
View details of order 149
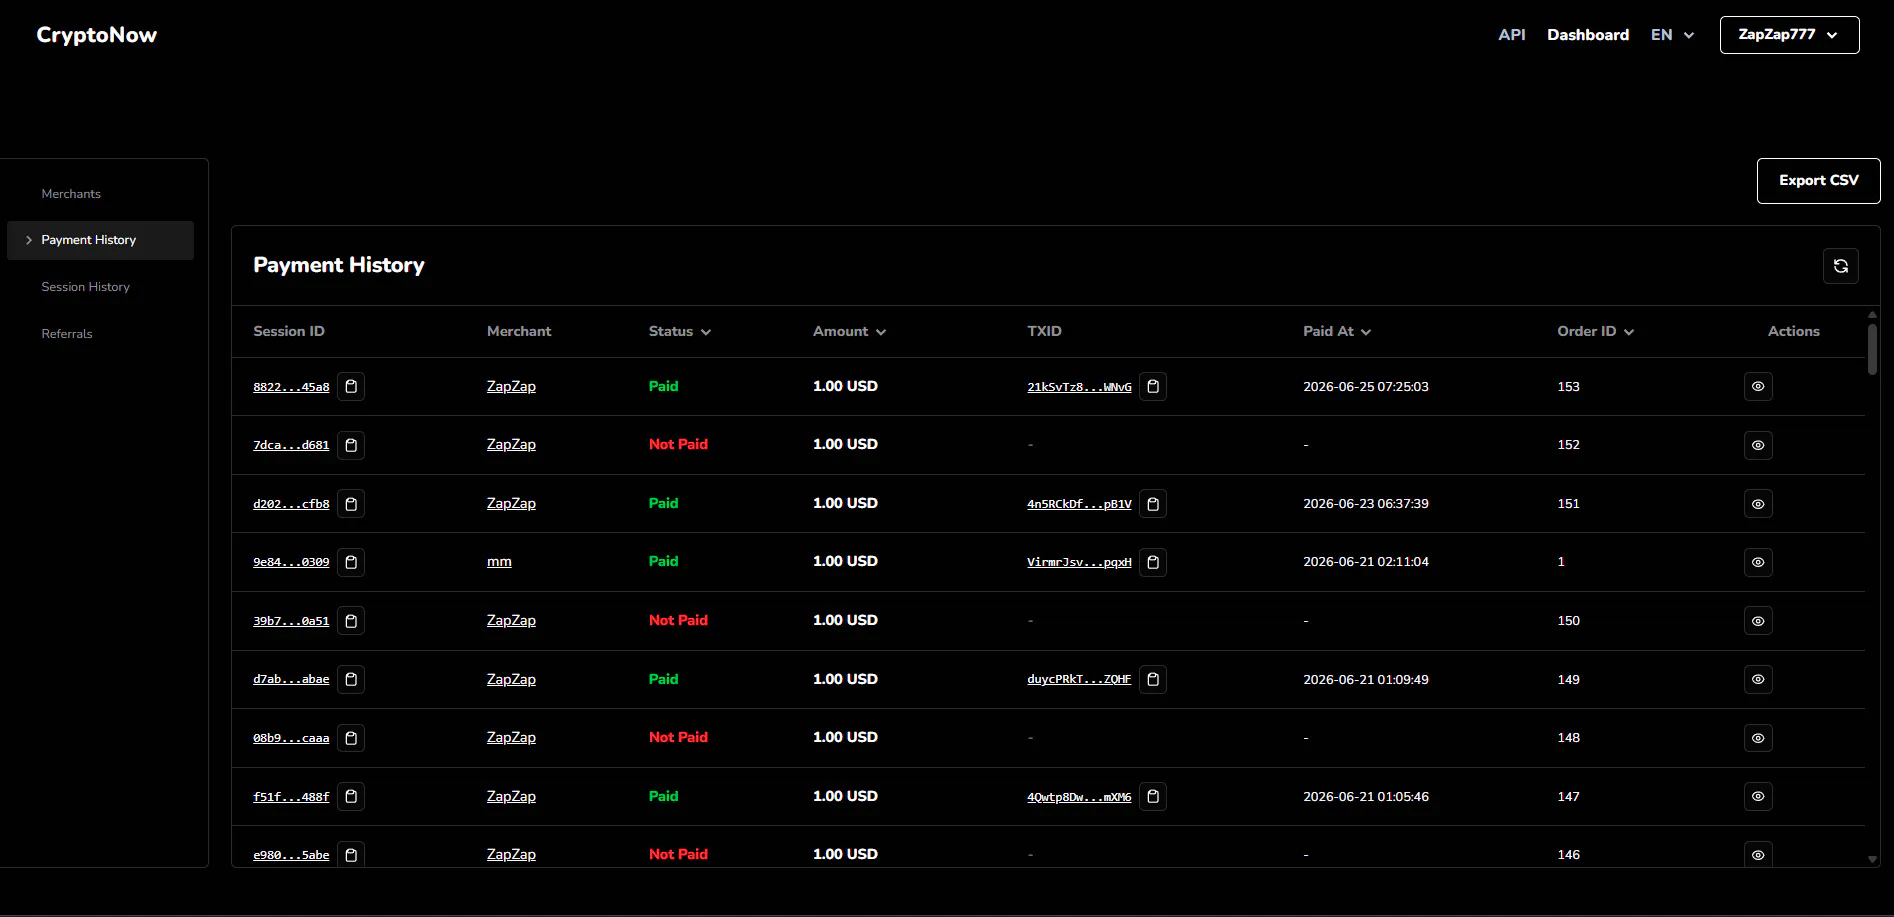(x=1758, y=679)
